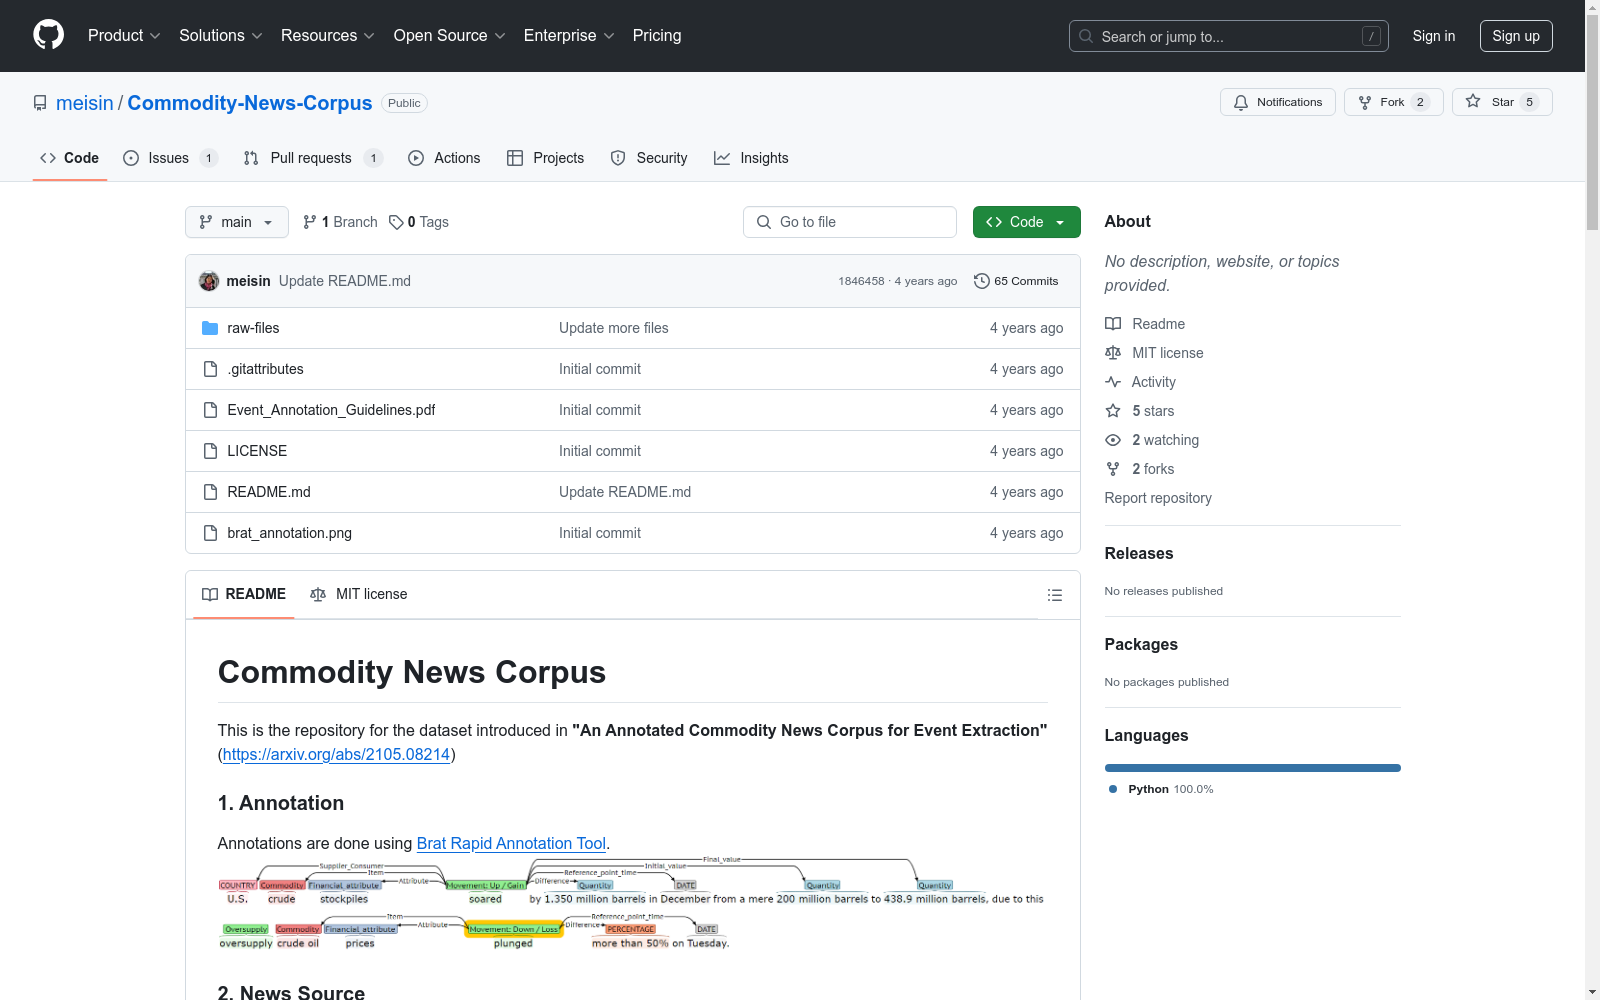This screenshot has height=1000, width=1600.
Task: Open the Actions tab
Action: (444, 158)
